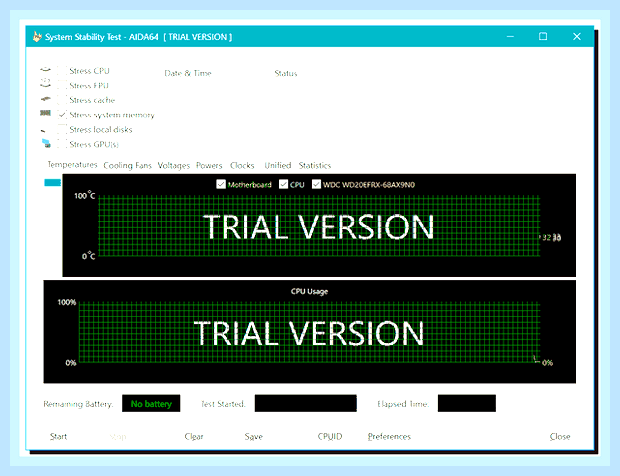Click the Stress cache row icon
The width and height of the screenshot is (620, 476).
[x=45, y=99]
